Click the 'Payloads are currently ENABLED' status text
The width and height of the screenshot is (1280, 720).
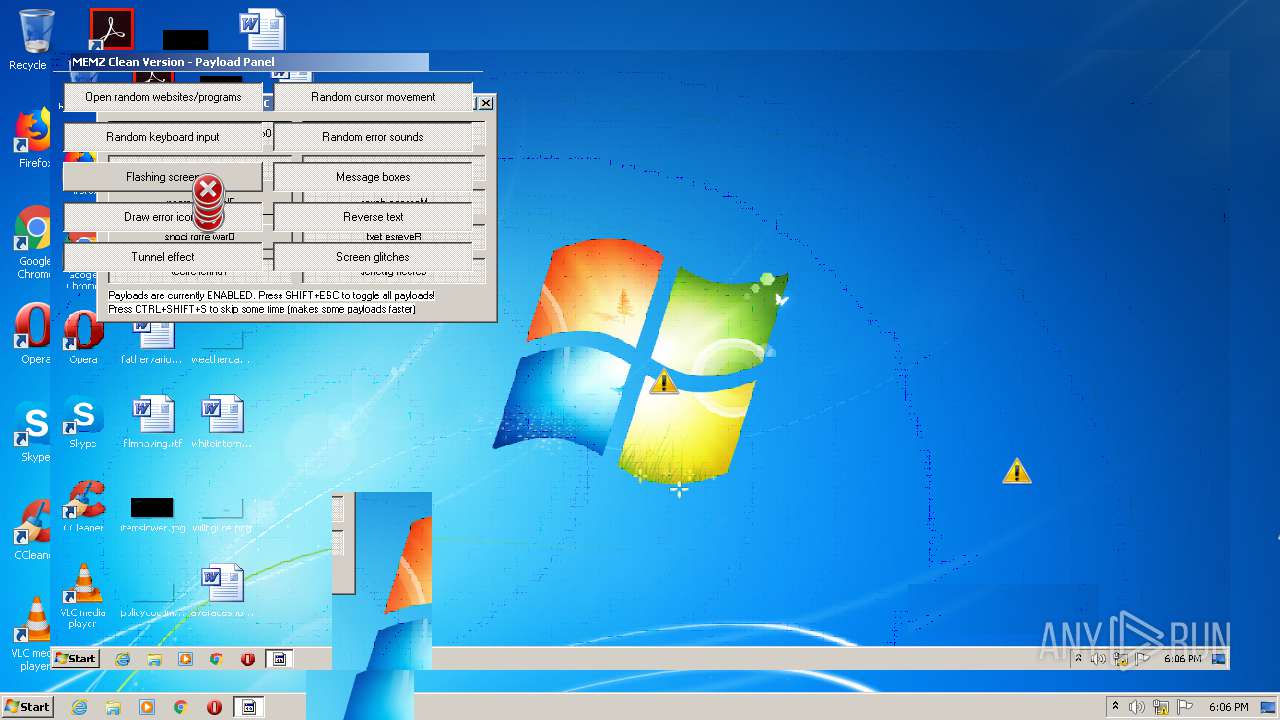click(x=271, y=296)
